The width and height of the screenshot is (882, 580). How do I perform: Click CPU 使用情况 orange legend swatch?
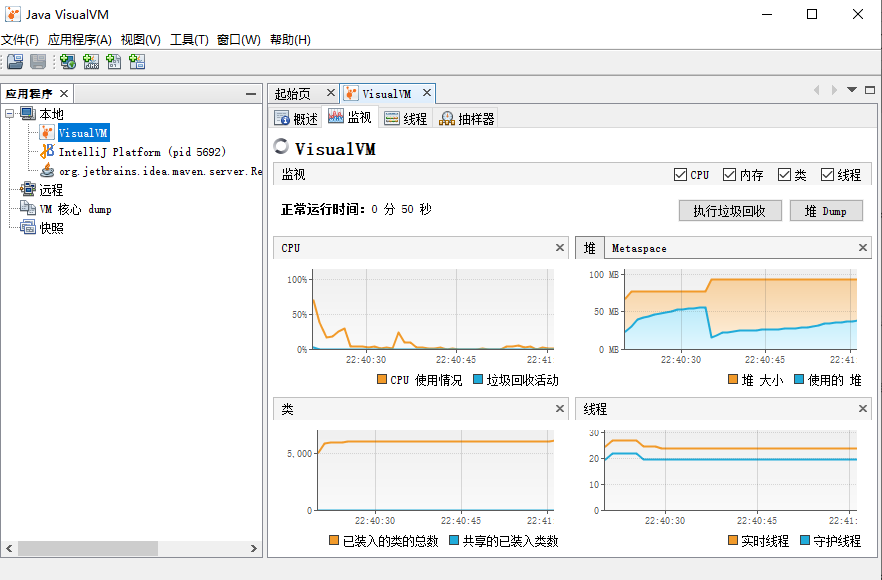click(x=382, y=379)
